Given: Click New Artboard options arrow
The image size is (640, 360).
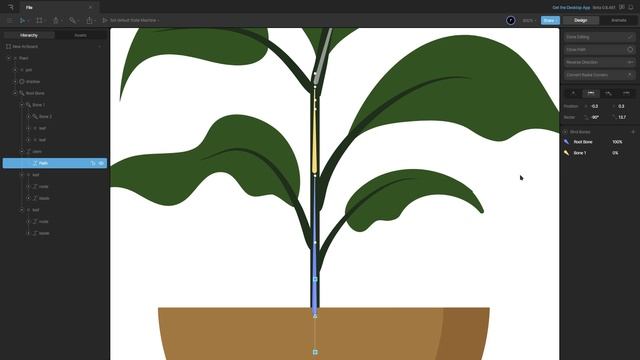Looking at the screenshot, I should (100, 47).
